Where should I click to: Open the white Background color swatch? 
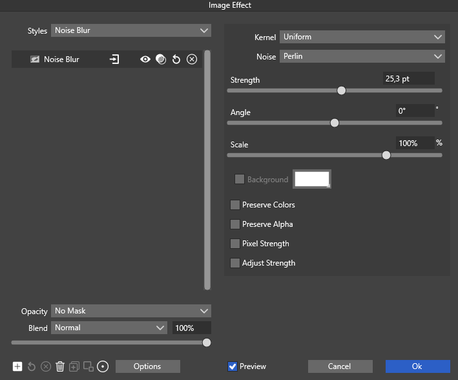click(x=312, y=179)
